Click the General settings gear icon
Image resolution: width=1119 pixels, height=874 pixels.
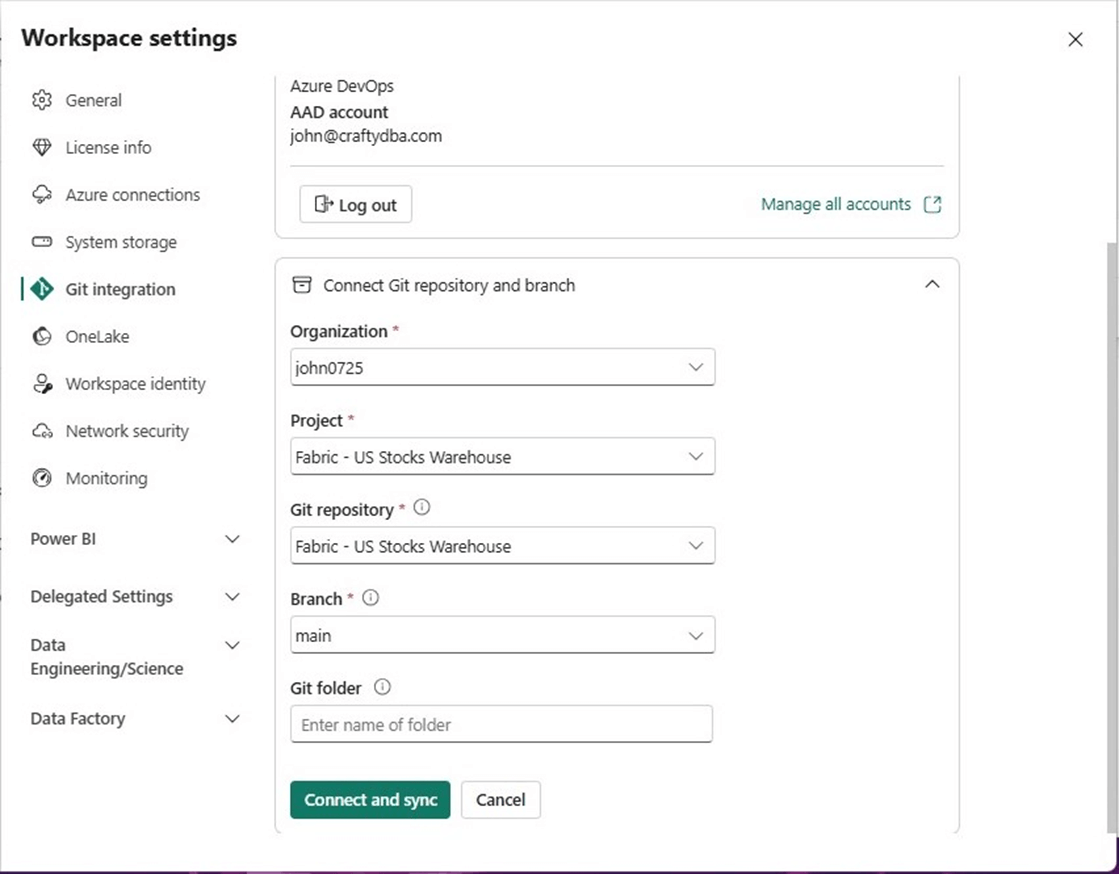[42, 100]
